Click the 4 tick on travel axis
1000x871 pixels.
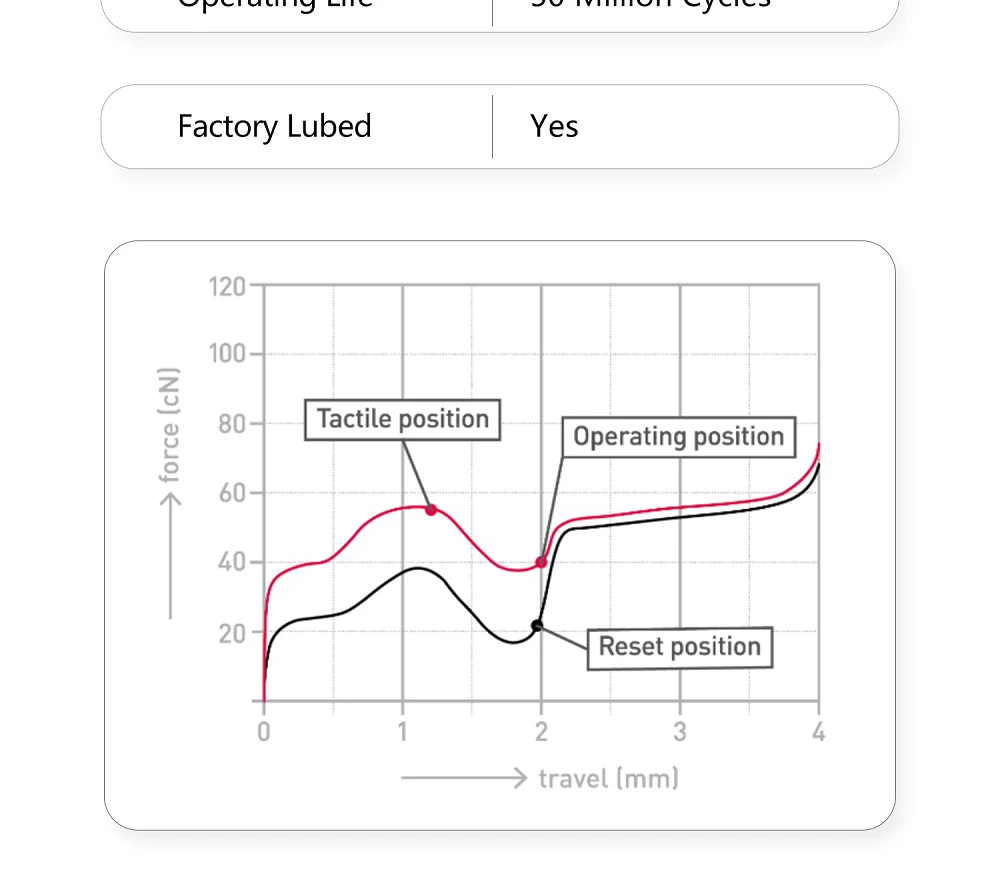click(x=818, y=732)
